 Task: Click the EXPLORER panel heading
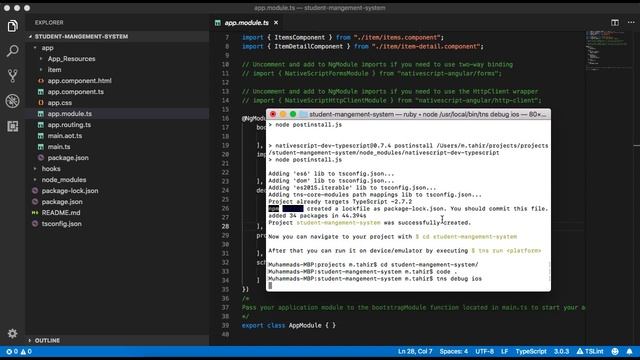click(49, 22)
